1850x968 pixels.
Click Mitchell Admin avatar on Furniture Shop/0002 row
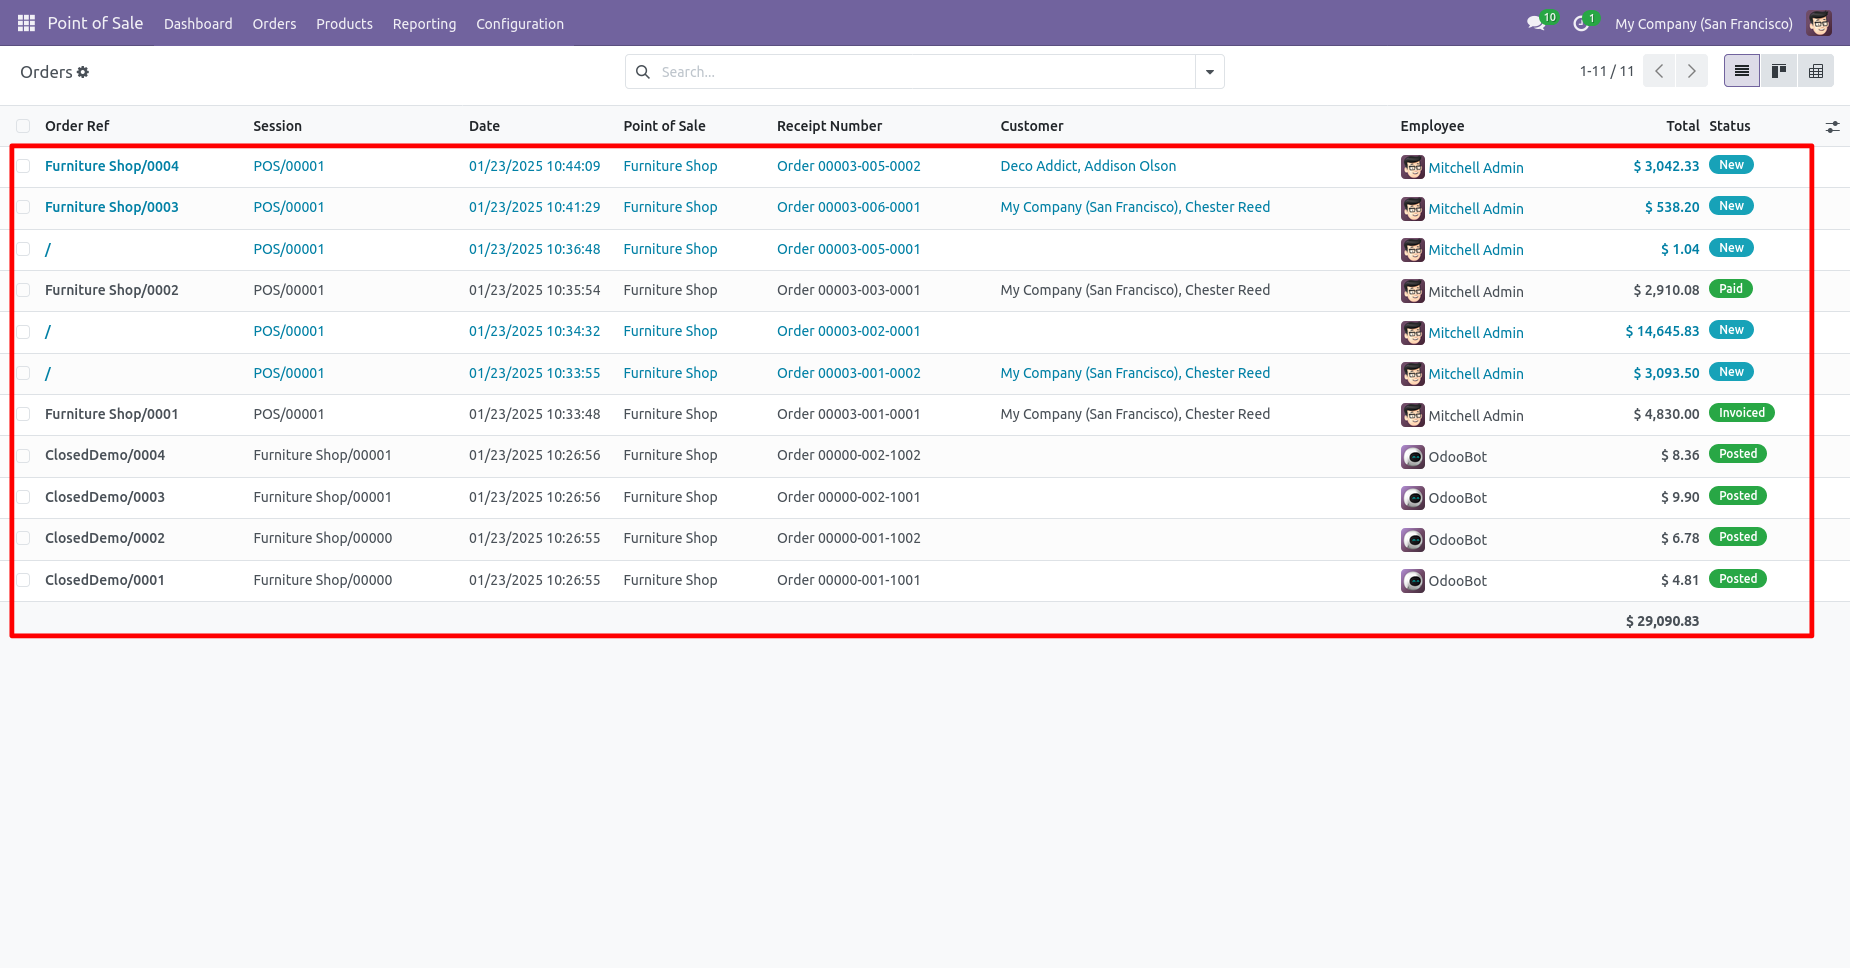[1412, 291]
